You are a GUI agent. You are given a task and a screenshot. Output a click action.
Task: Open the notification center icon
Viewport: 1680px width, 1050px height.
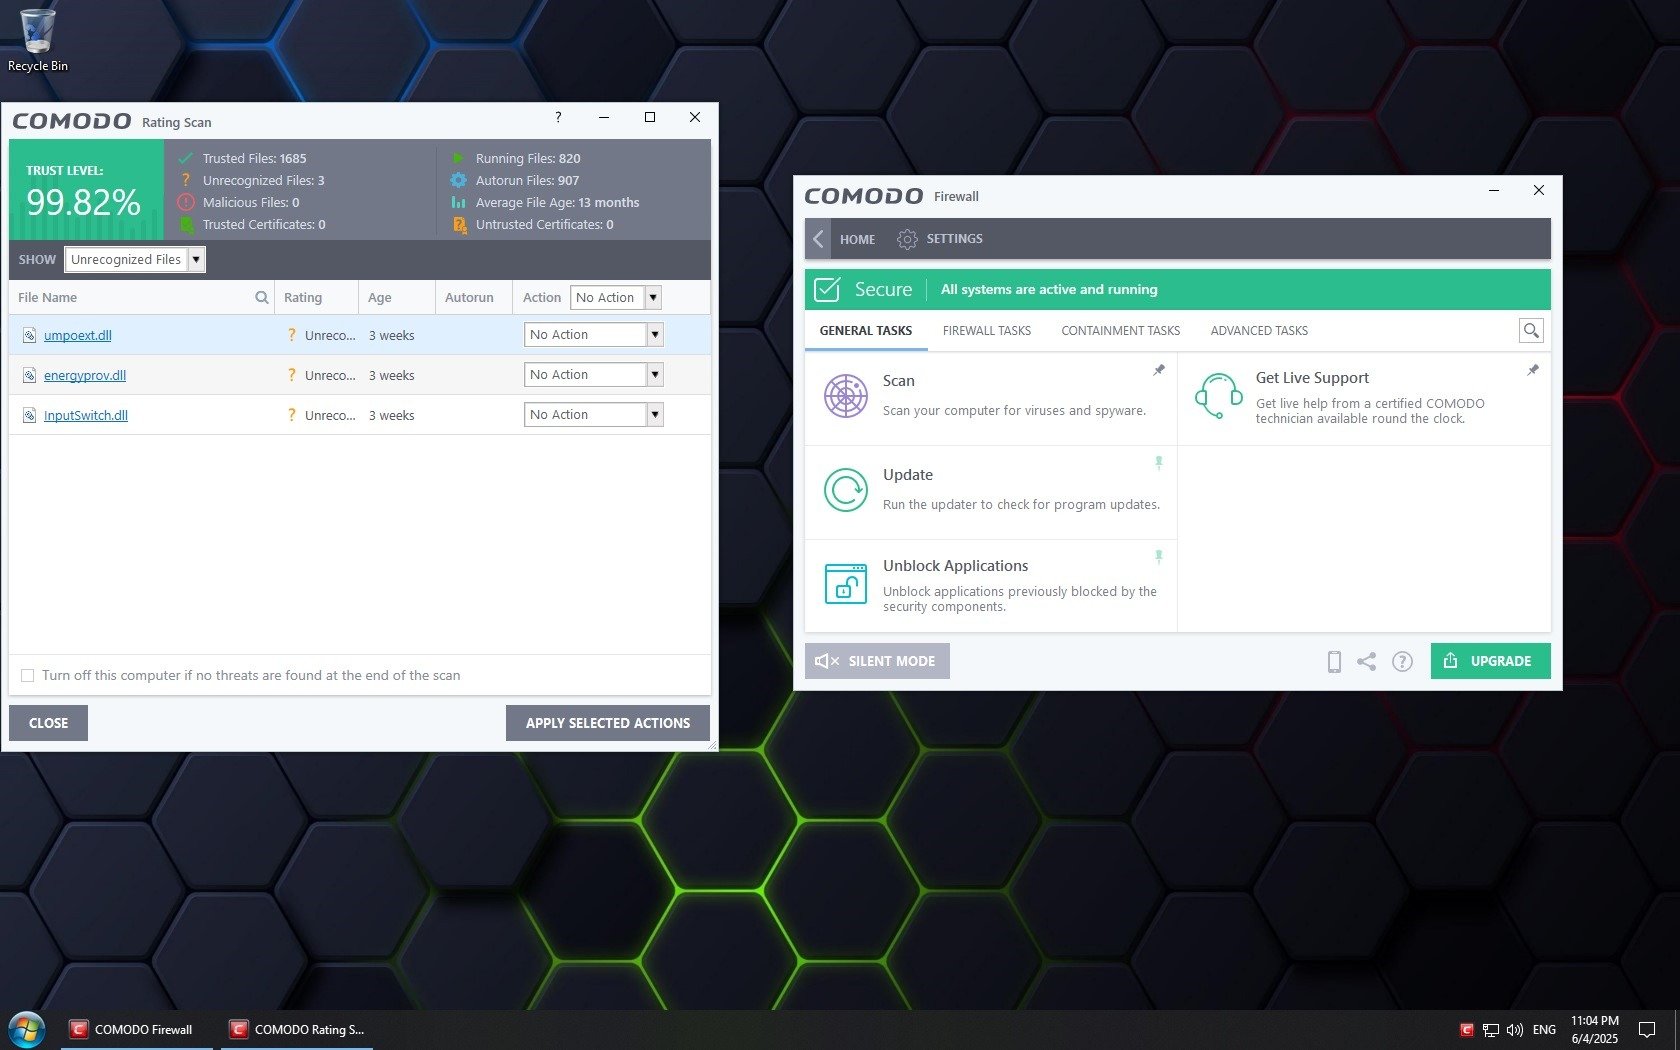tap(1646, 1029)
